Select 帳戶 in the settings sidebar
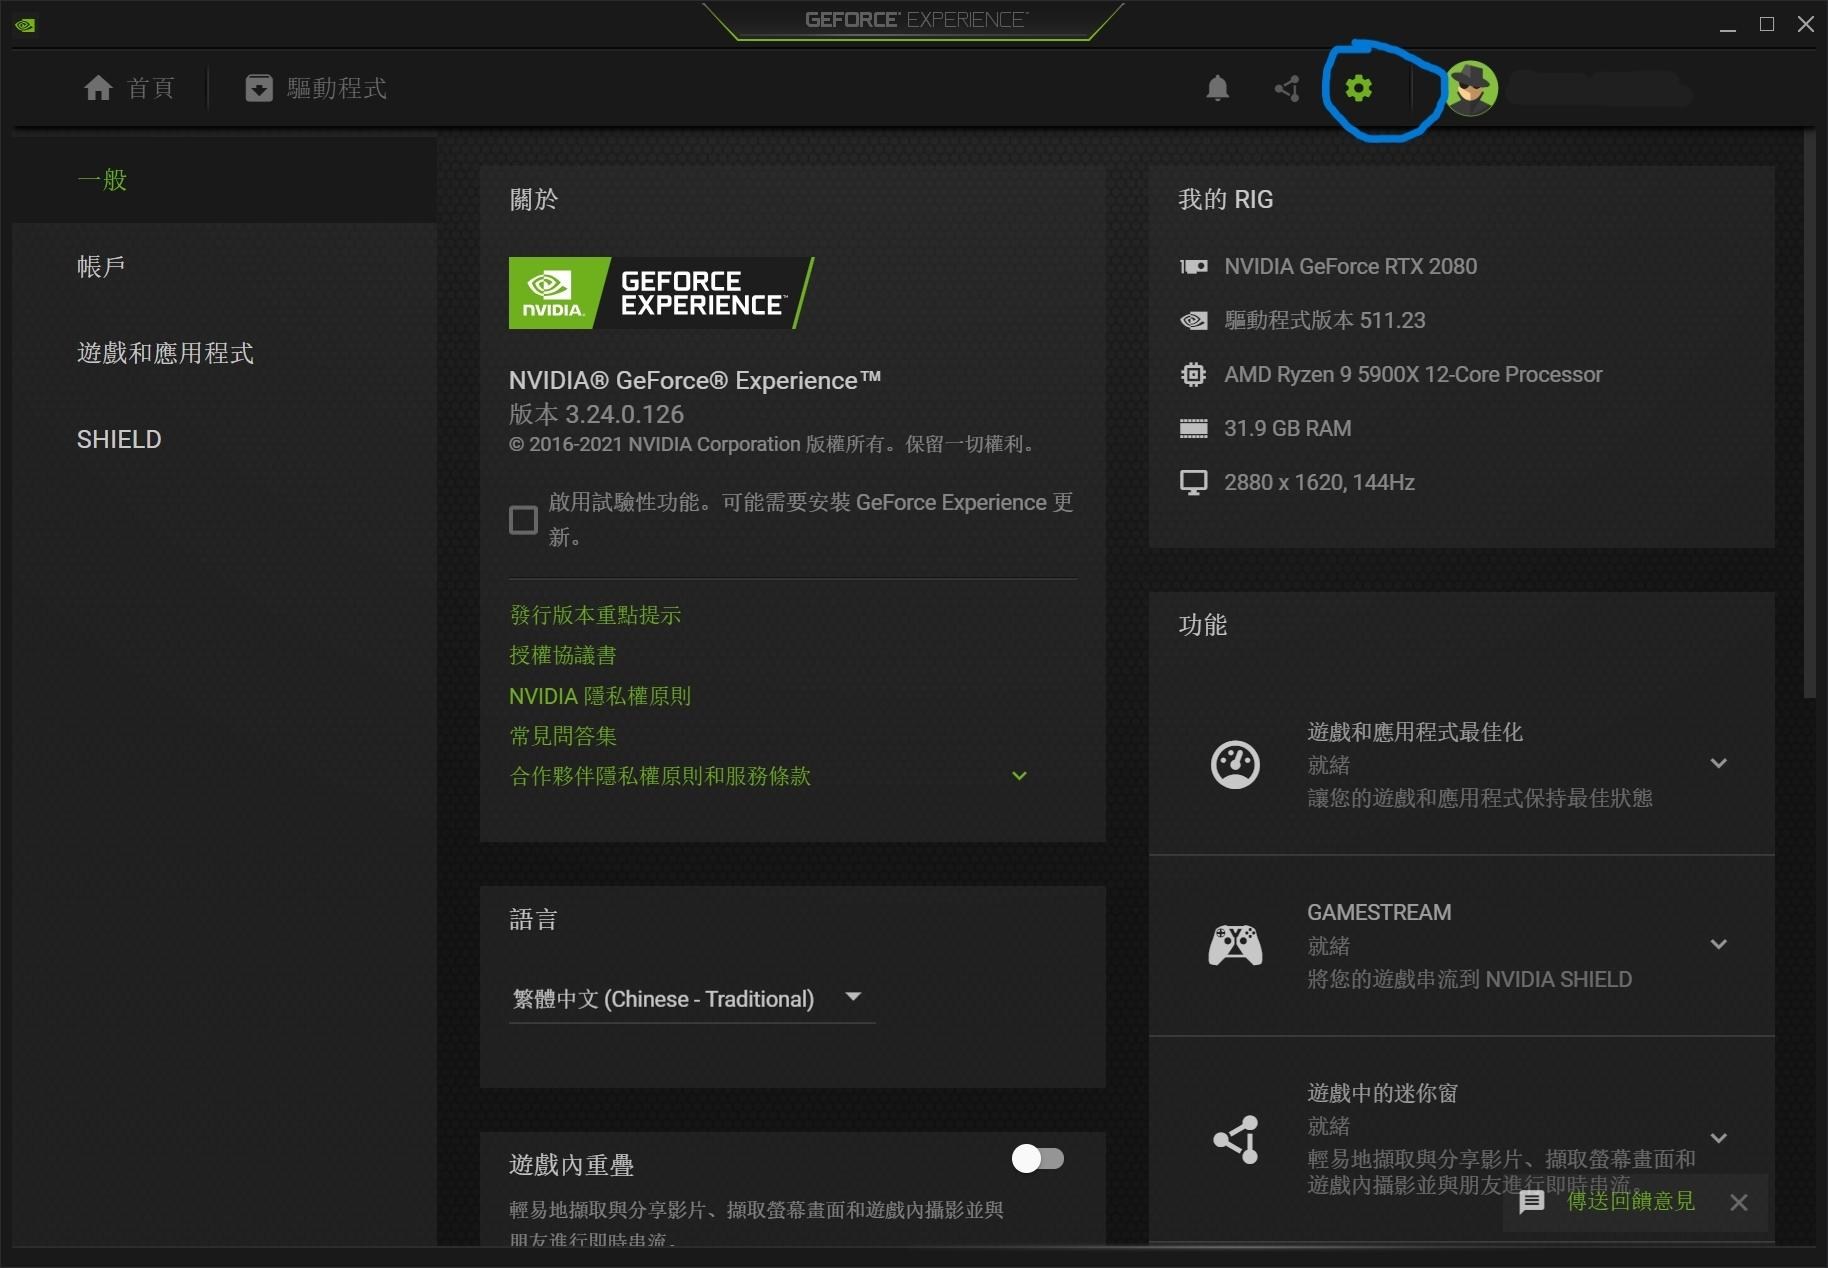1828x1268 pixels. [224, 266]
